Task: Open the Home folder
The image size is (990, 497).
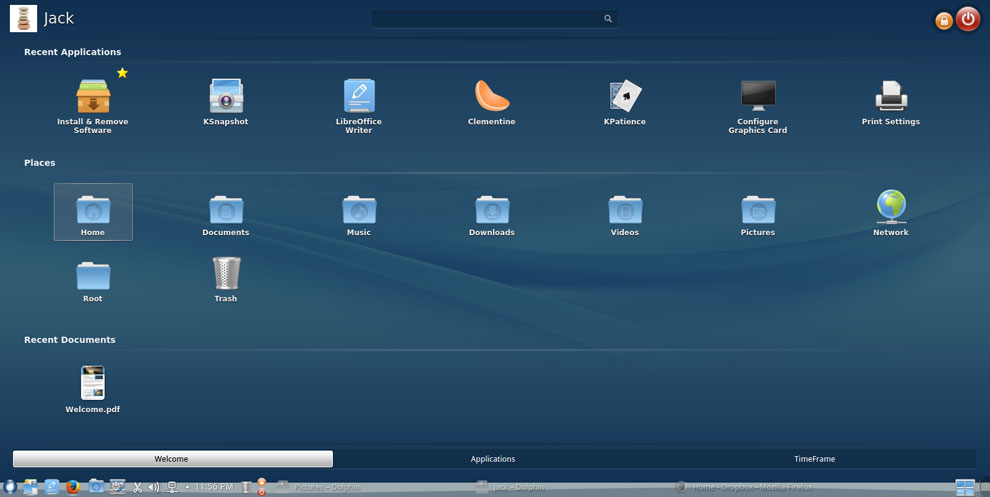Action: pyautogui.click(x=93, y=212)
